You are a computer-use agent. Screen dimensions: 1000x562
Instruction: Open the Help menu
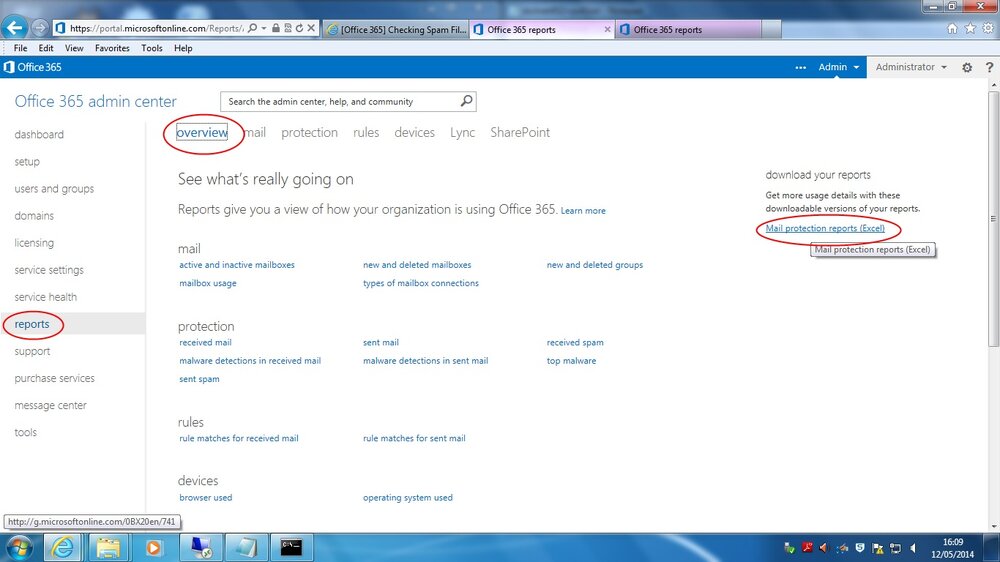tap(183, 48)
